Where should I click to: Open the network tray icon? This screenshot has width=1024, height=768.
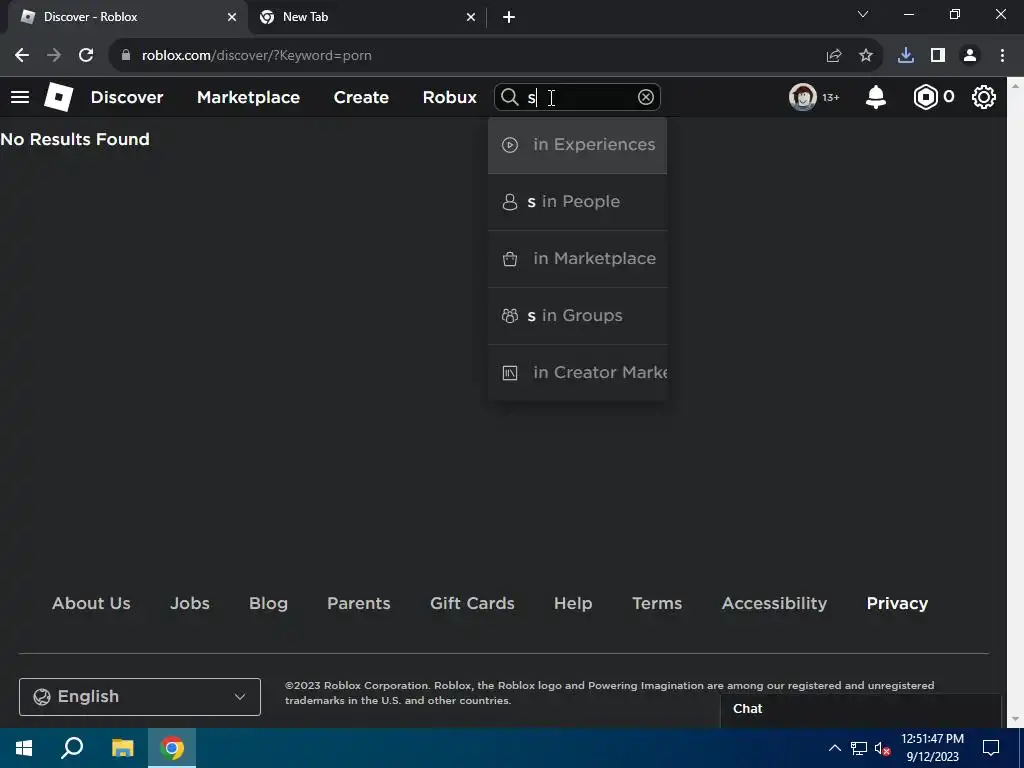pyautogui.click(x=858, y=748)
